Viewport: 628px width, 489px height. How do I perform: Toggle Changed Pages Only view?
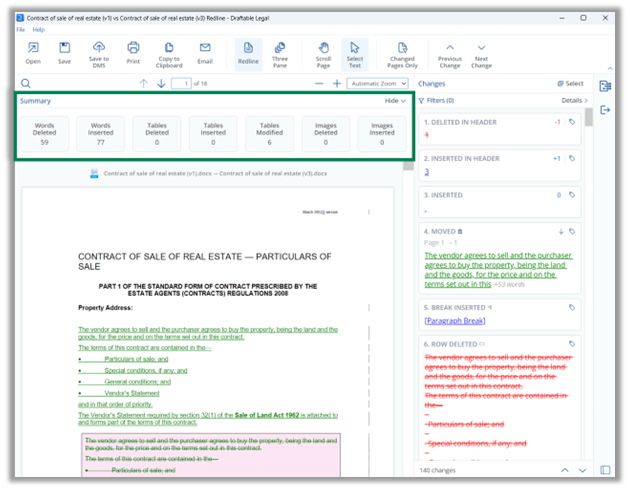pos(402,54)
